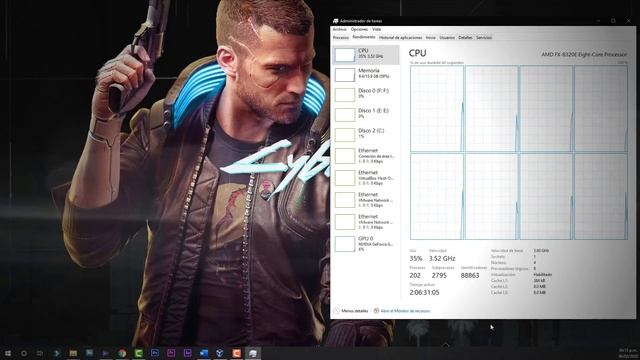
Task: Minimize the Administrador de tareas window
Action: (x=598, y=21)
